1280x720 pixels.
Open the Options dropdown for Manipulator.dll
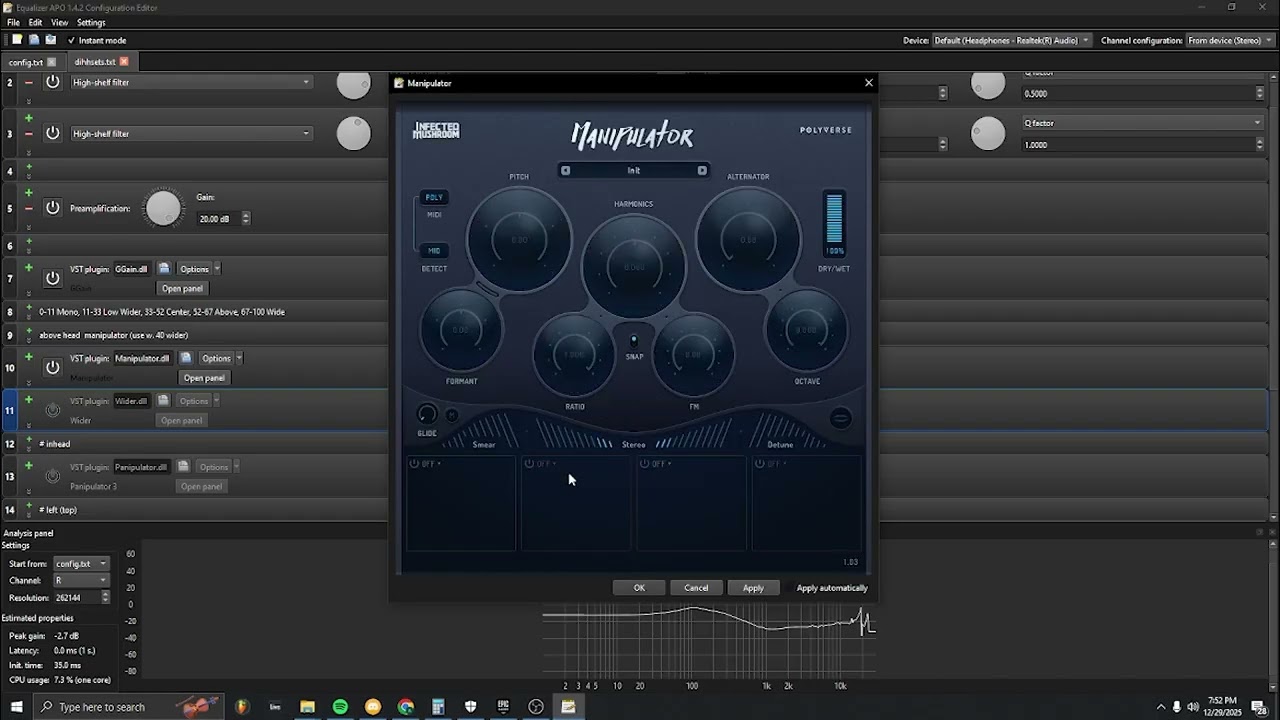pyautogui.click(x=220, y=358)
